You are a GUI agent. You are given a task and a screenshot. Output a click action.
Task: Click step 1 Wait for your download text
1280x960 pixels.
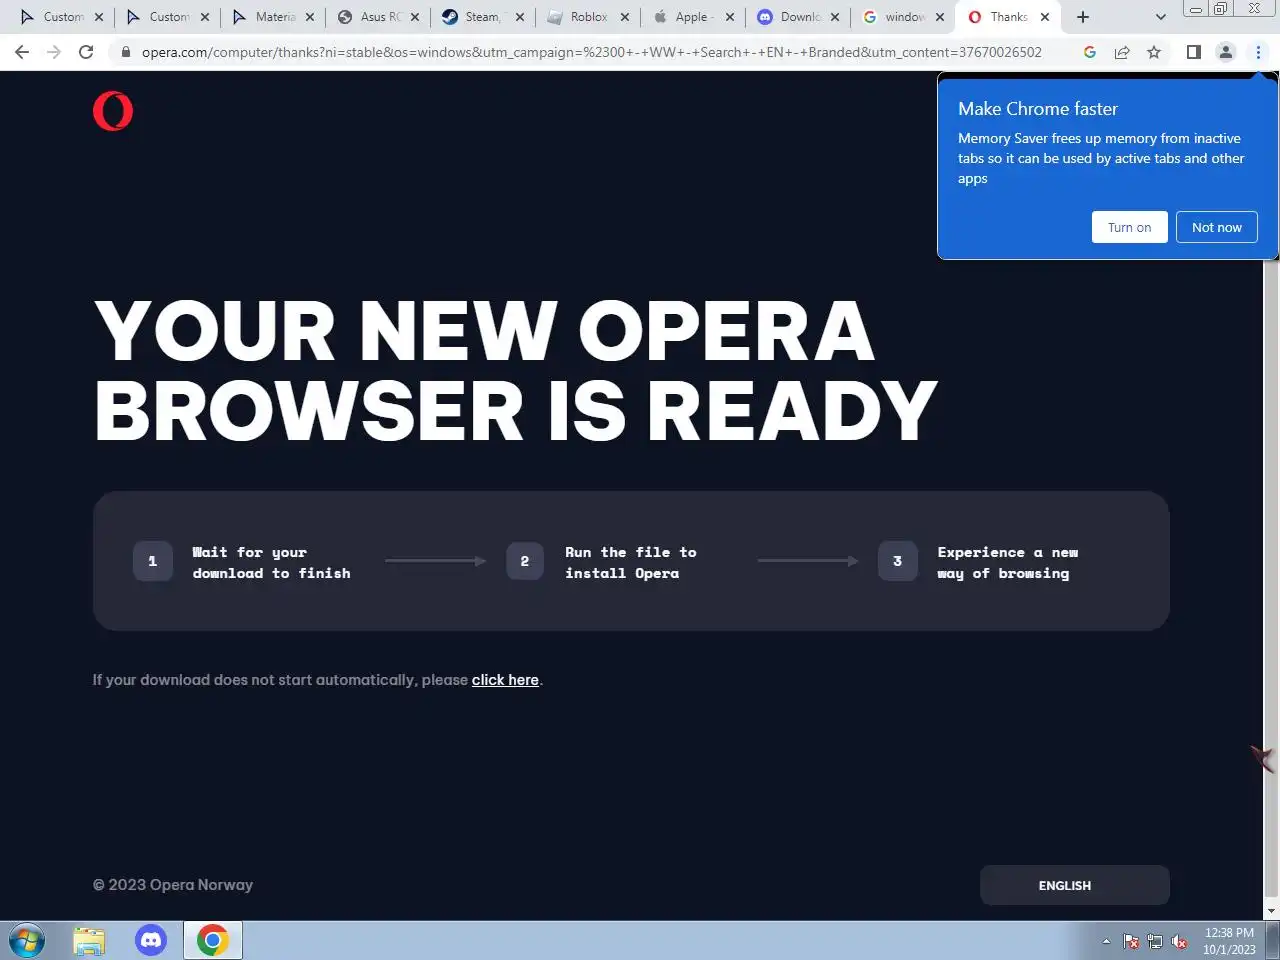pyautogui.click(x=271, y=562)
